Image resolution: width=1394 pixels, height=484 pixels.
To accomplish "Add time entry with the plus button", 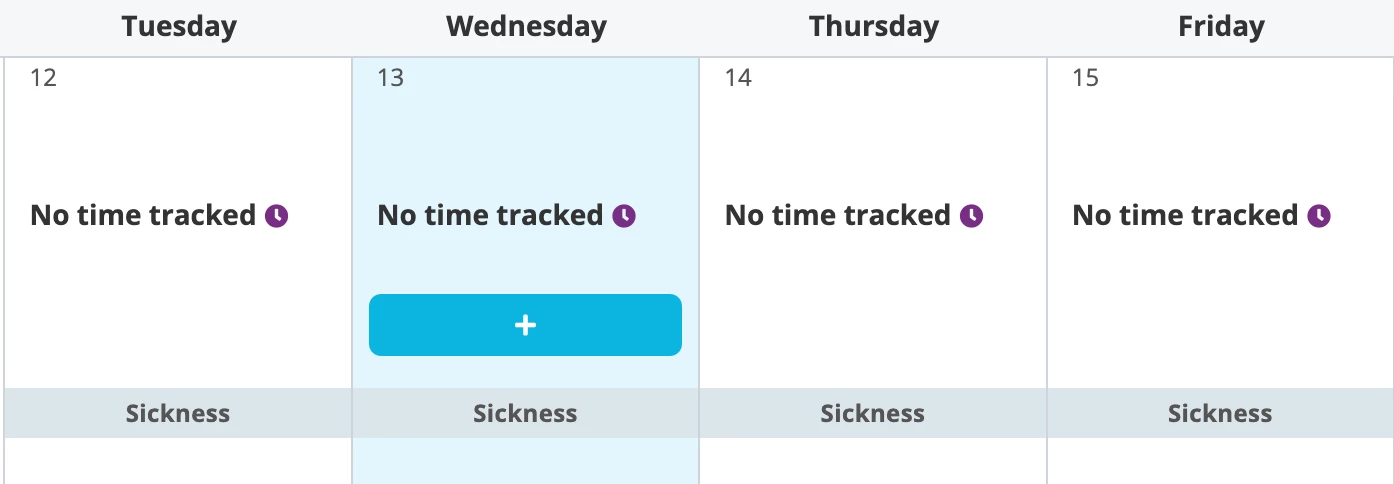I will tap(525, 325).
